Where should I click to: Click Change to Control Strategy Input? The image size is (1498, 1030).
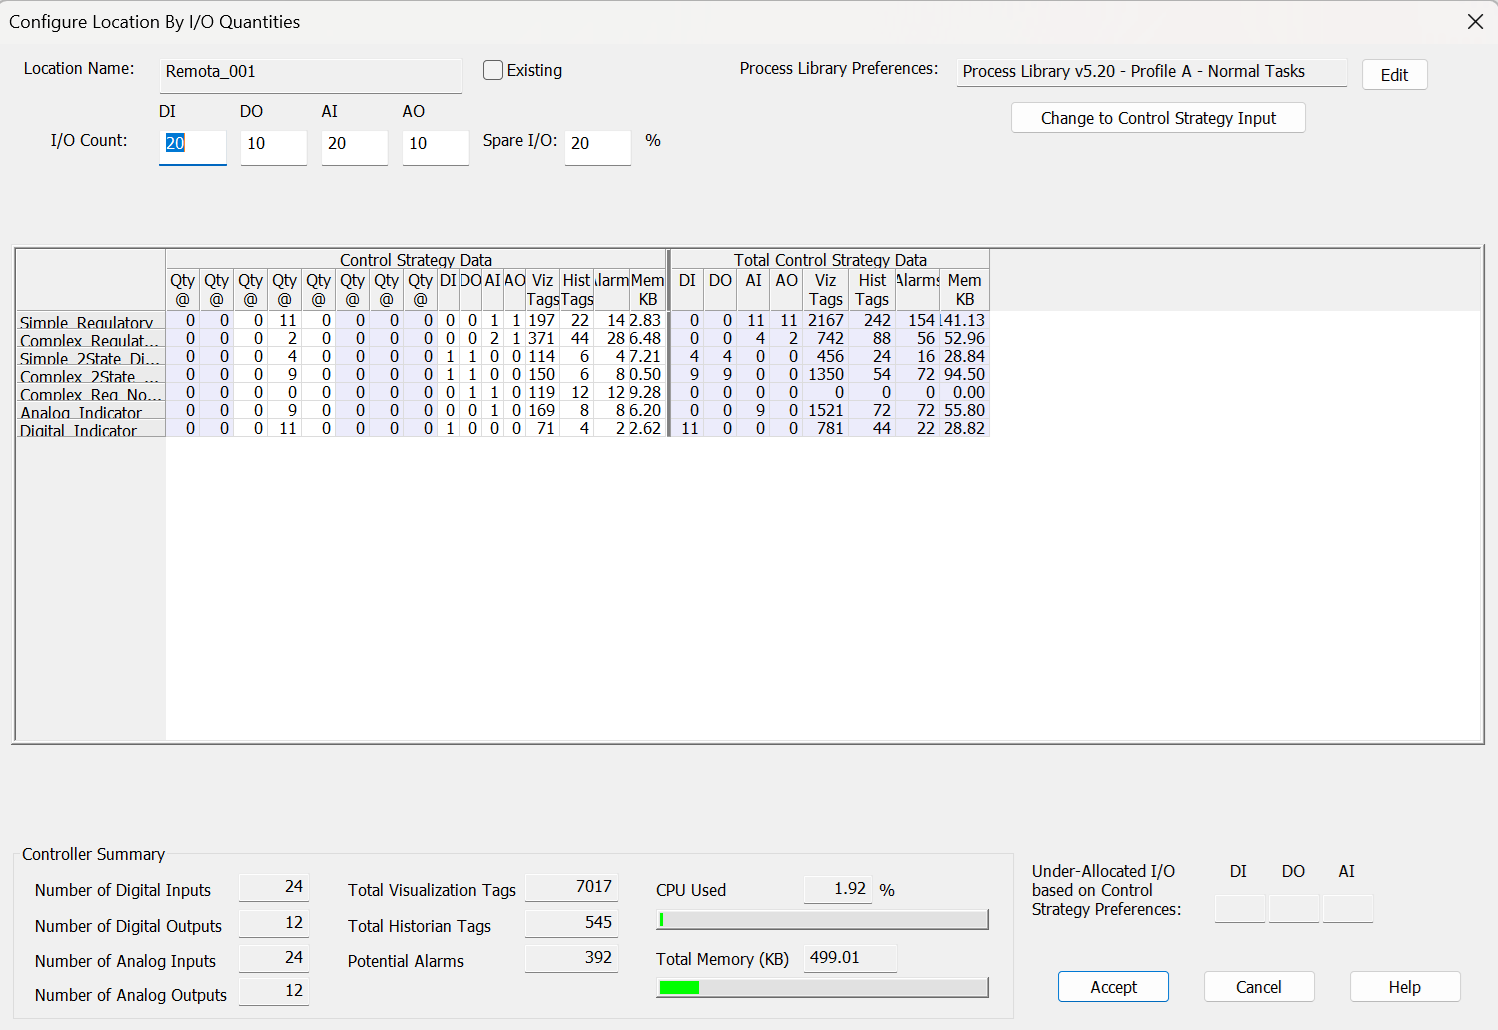1158,118
